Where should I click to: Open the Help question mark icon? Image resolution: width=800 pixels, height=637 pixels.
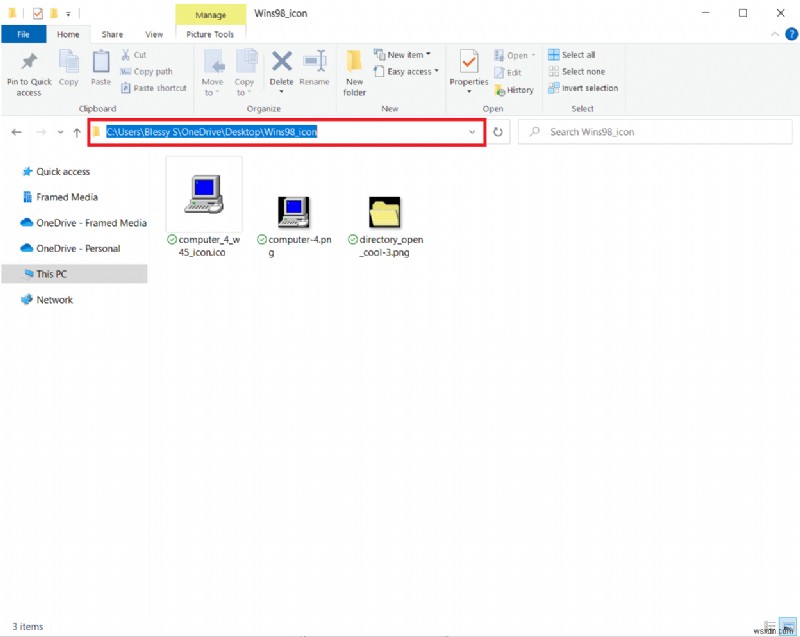(791, 34)
